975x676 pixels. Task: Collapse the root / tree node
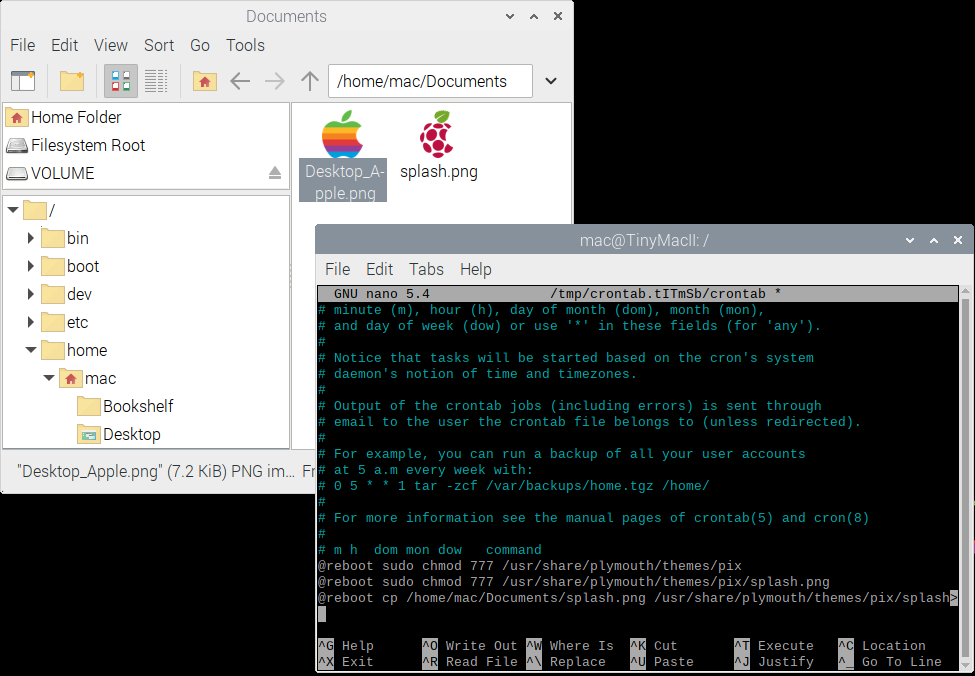point(13,210)
